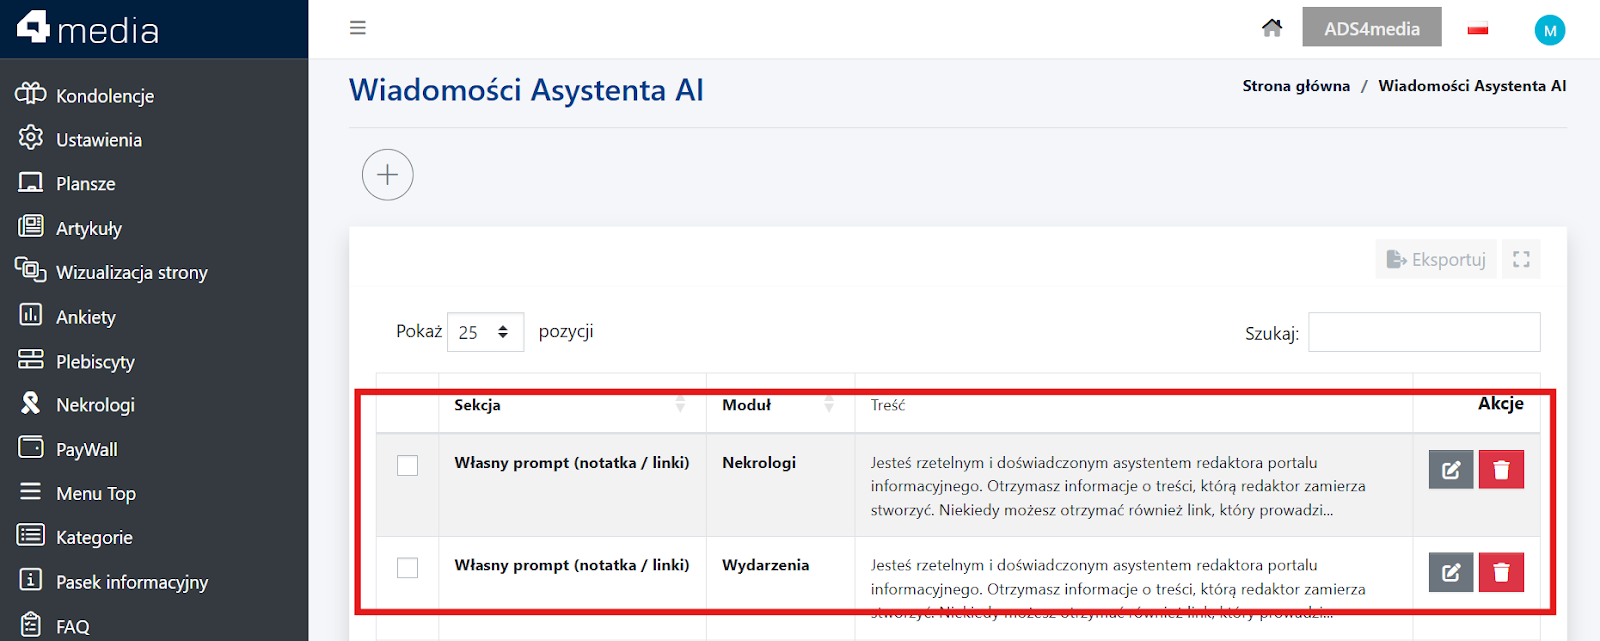Delete the Wydarzenia prompt row
This screenshot has width=1600, height=641.
[x=1500, y=572]
